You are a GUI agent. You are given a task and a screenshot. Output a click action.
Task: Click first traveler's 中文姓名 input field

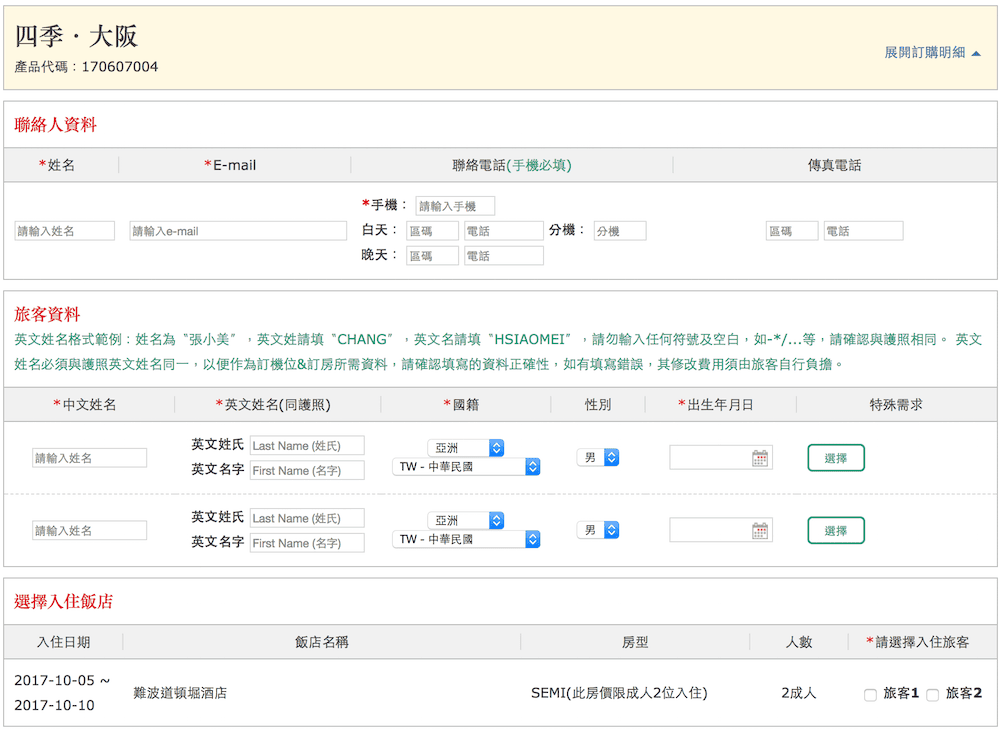(x=89, y=458)
